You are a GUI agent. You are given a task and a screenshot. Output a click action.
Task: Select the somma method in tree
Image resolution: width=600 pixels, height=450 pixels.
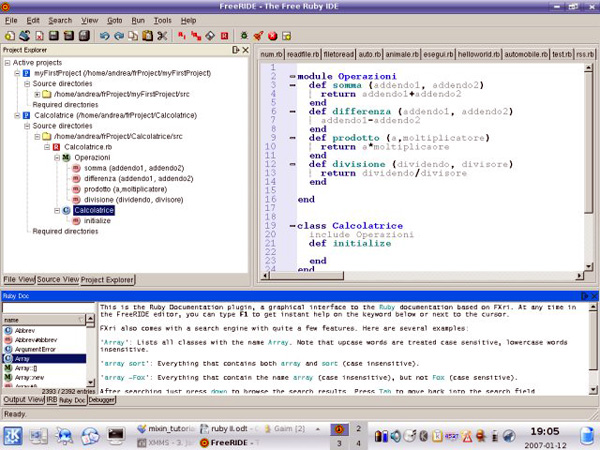pos(134,168)
